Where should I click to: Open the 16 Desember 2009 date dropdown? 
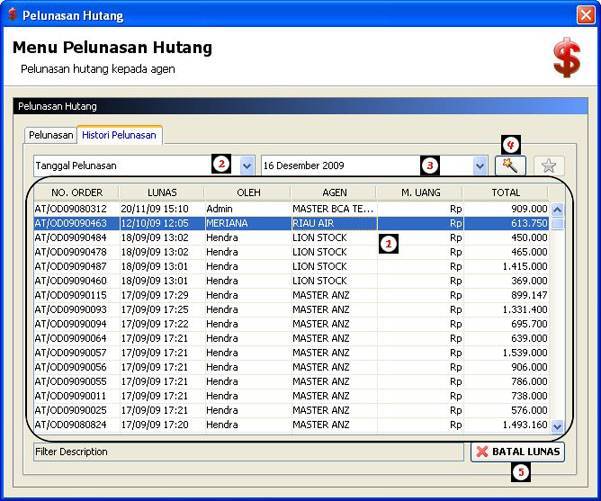(x=479, y=166)
